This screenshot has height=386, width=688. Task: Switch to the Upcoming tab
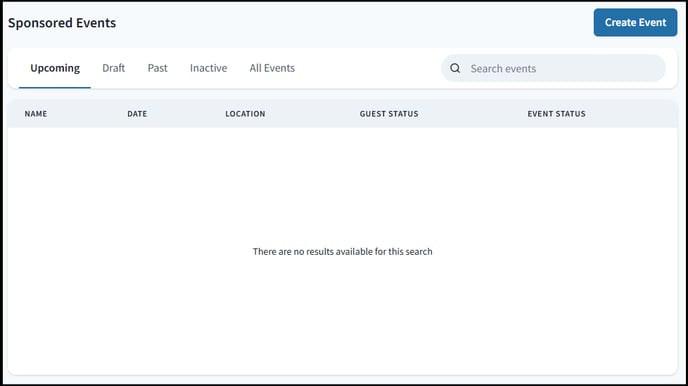[x=55, y=68]
